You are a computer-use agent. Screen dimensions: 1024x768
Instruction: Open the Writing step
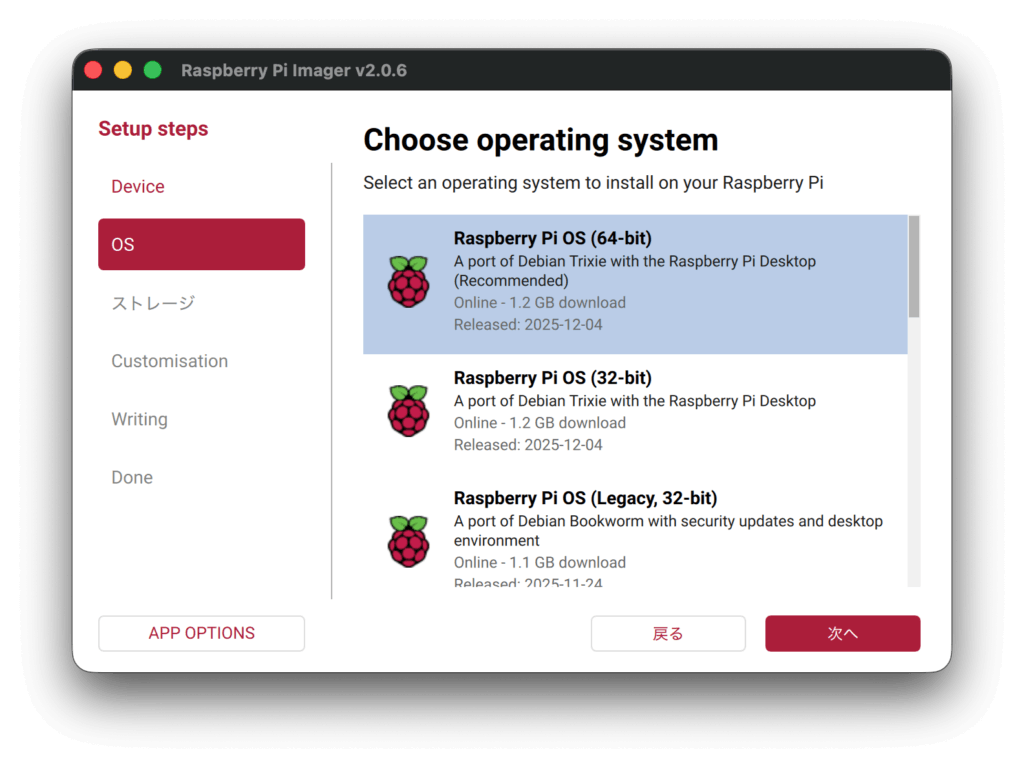[139, 419]
